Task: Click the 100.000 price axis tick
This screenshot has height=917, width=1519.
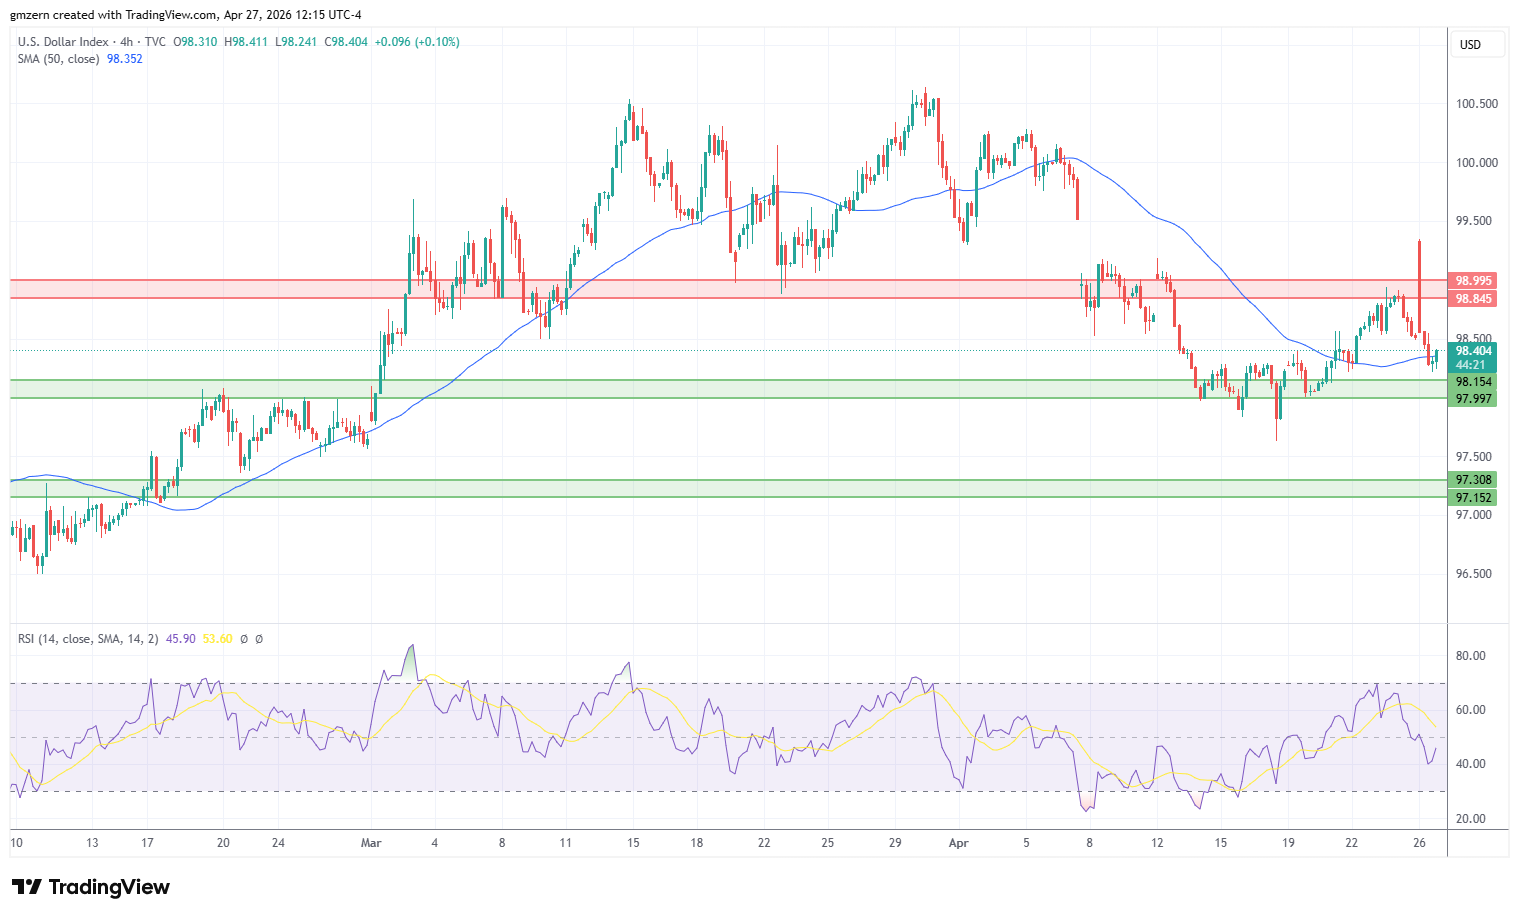Action: (x=1477, y=163)
